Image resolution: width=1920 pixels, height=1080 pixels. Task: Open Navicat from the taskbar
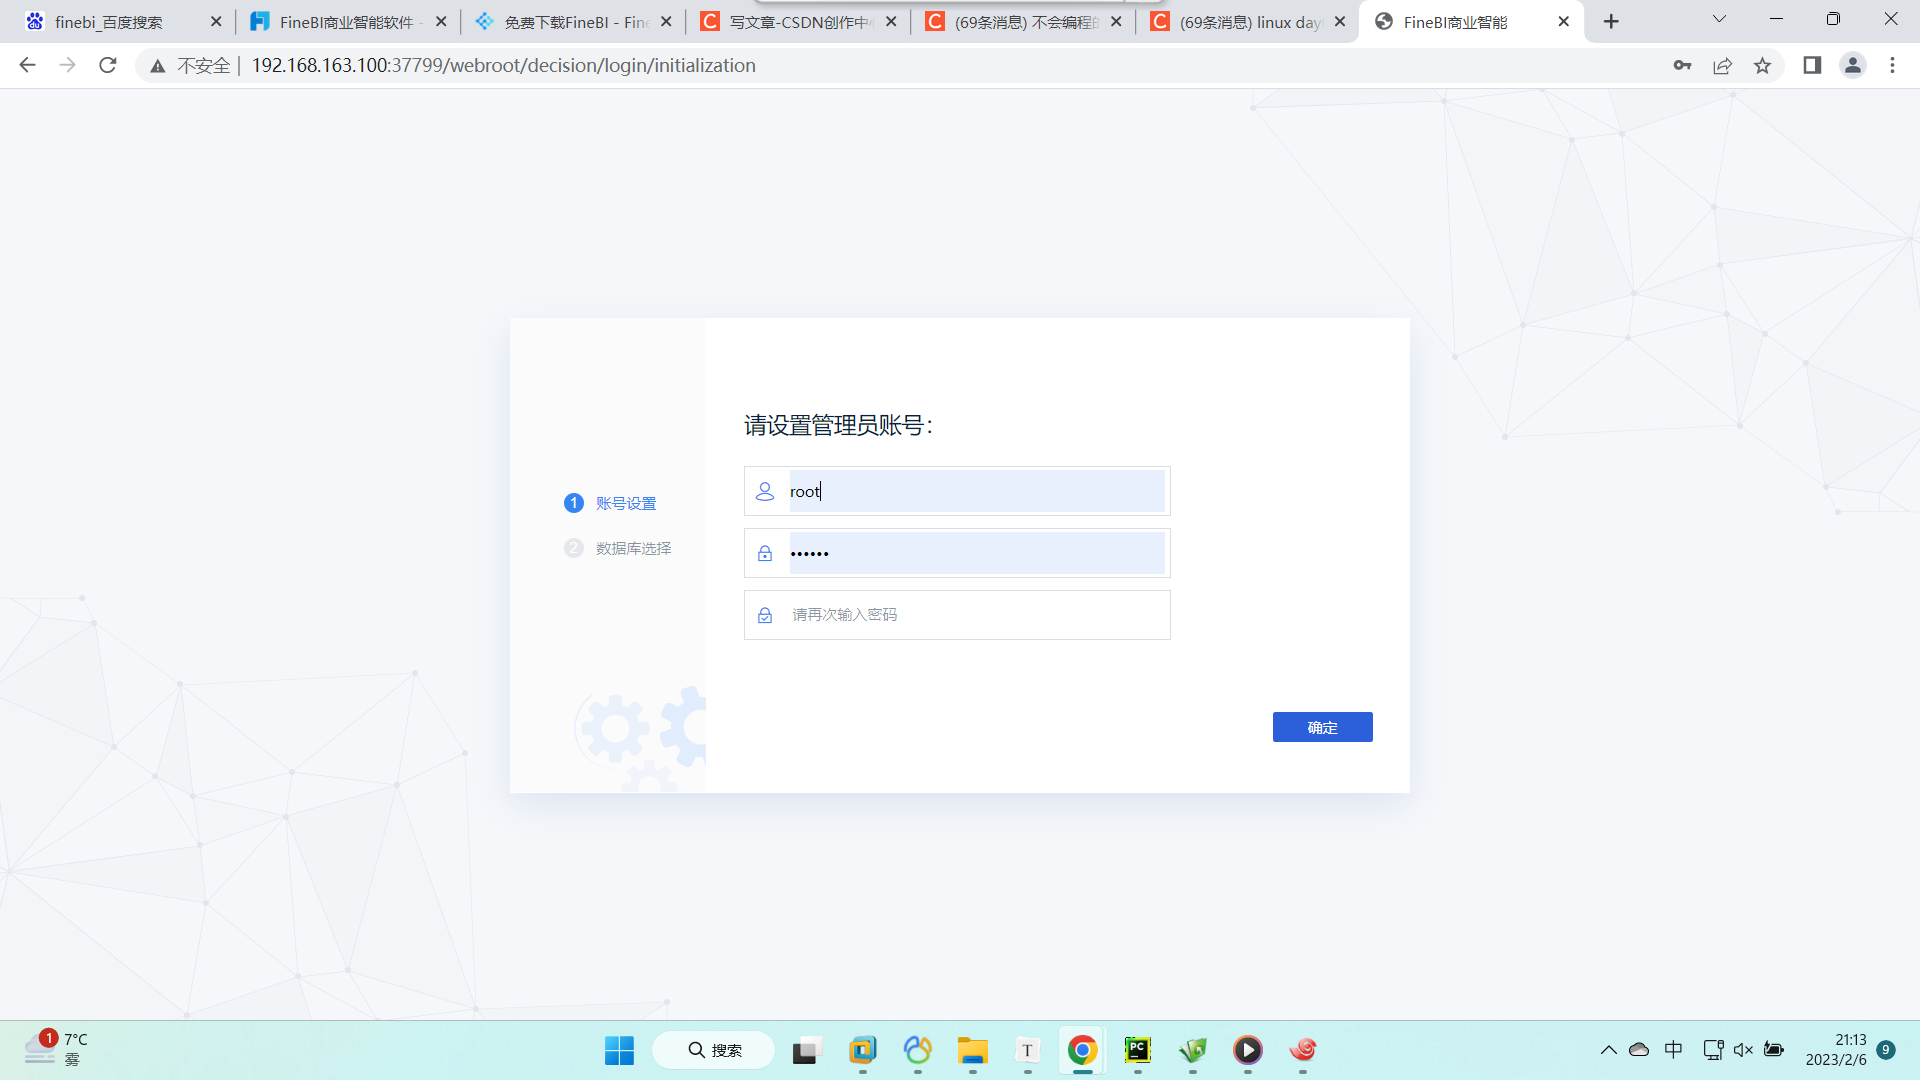pyautogui.click(x=919, y=1051)
